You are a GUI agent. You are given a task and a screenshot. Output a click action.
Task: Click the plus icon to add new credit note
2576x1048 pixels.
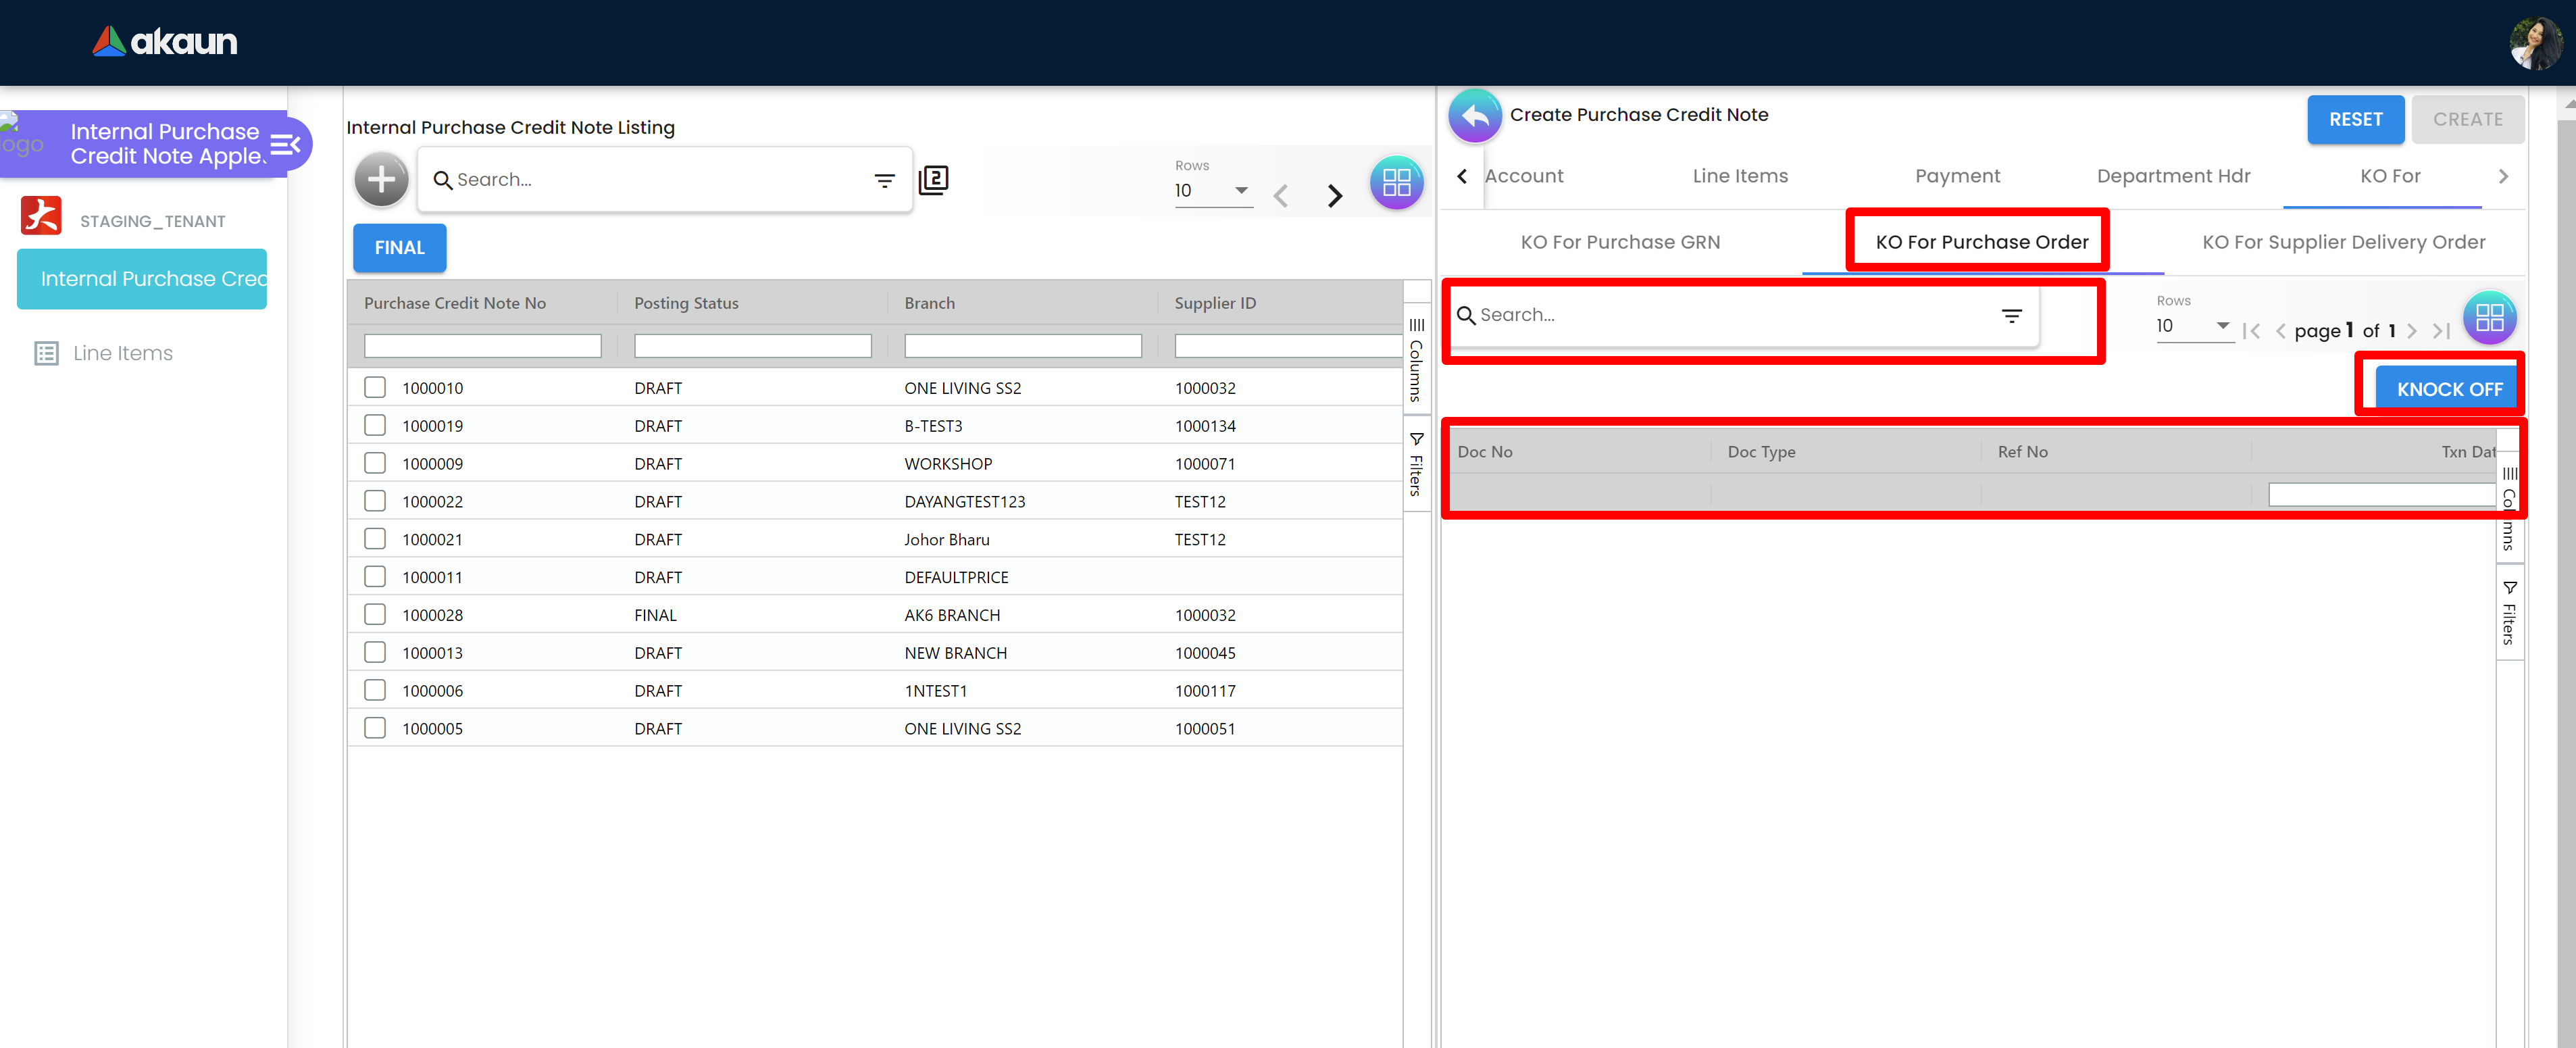pos(381,180)
